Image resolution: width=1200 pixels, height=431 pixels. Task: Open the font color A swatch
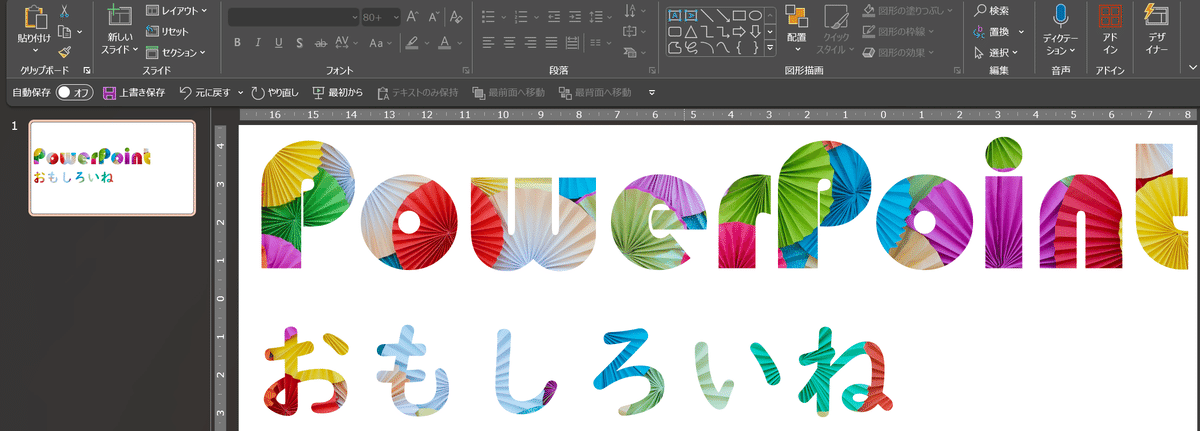445,42
